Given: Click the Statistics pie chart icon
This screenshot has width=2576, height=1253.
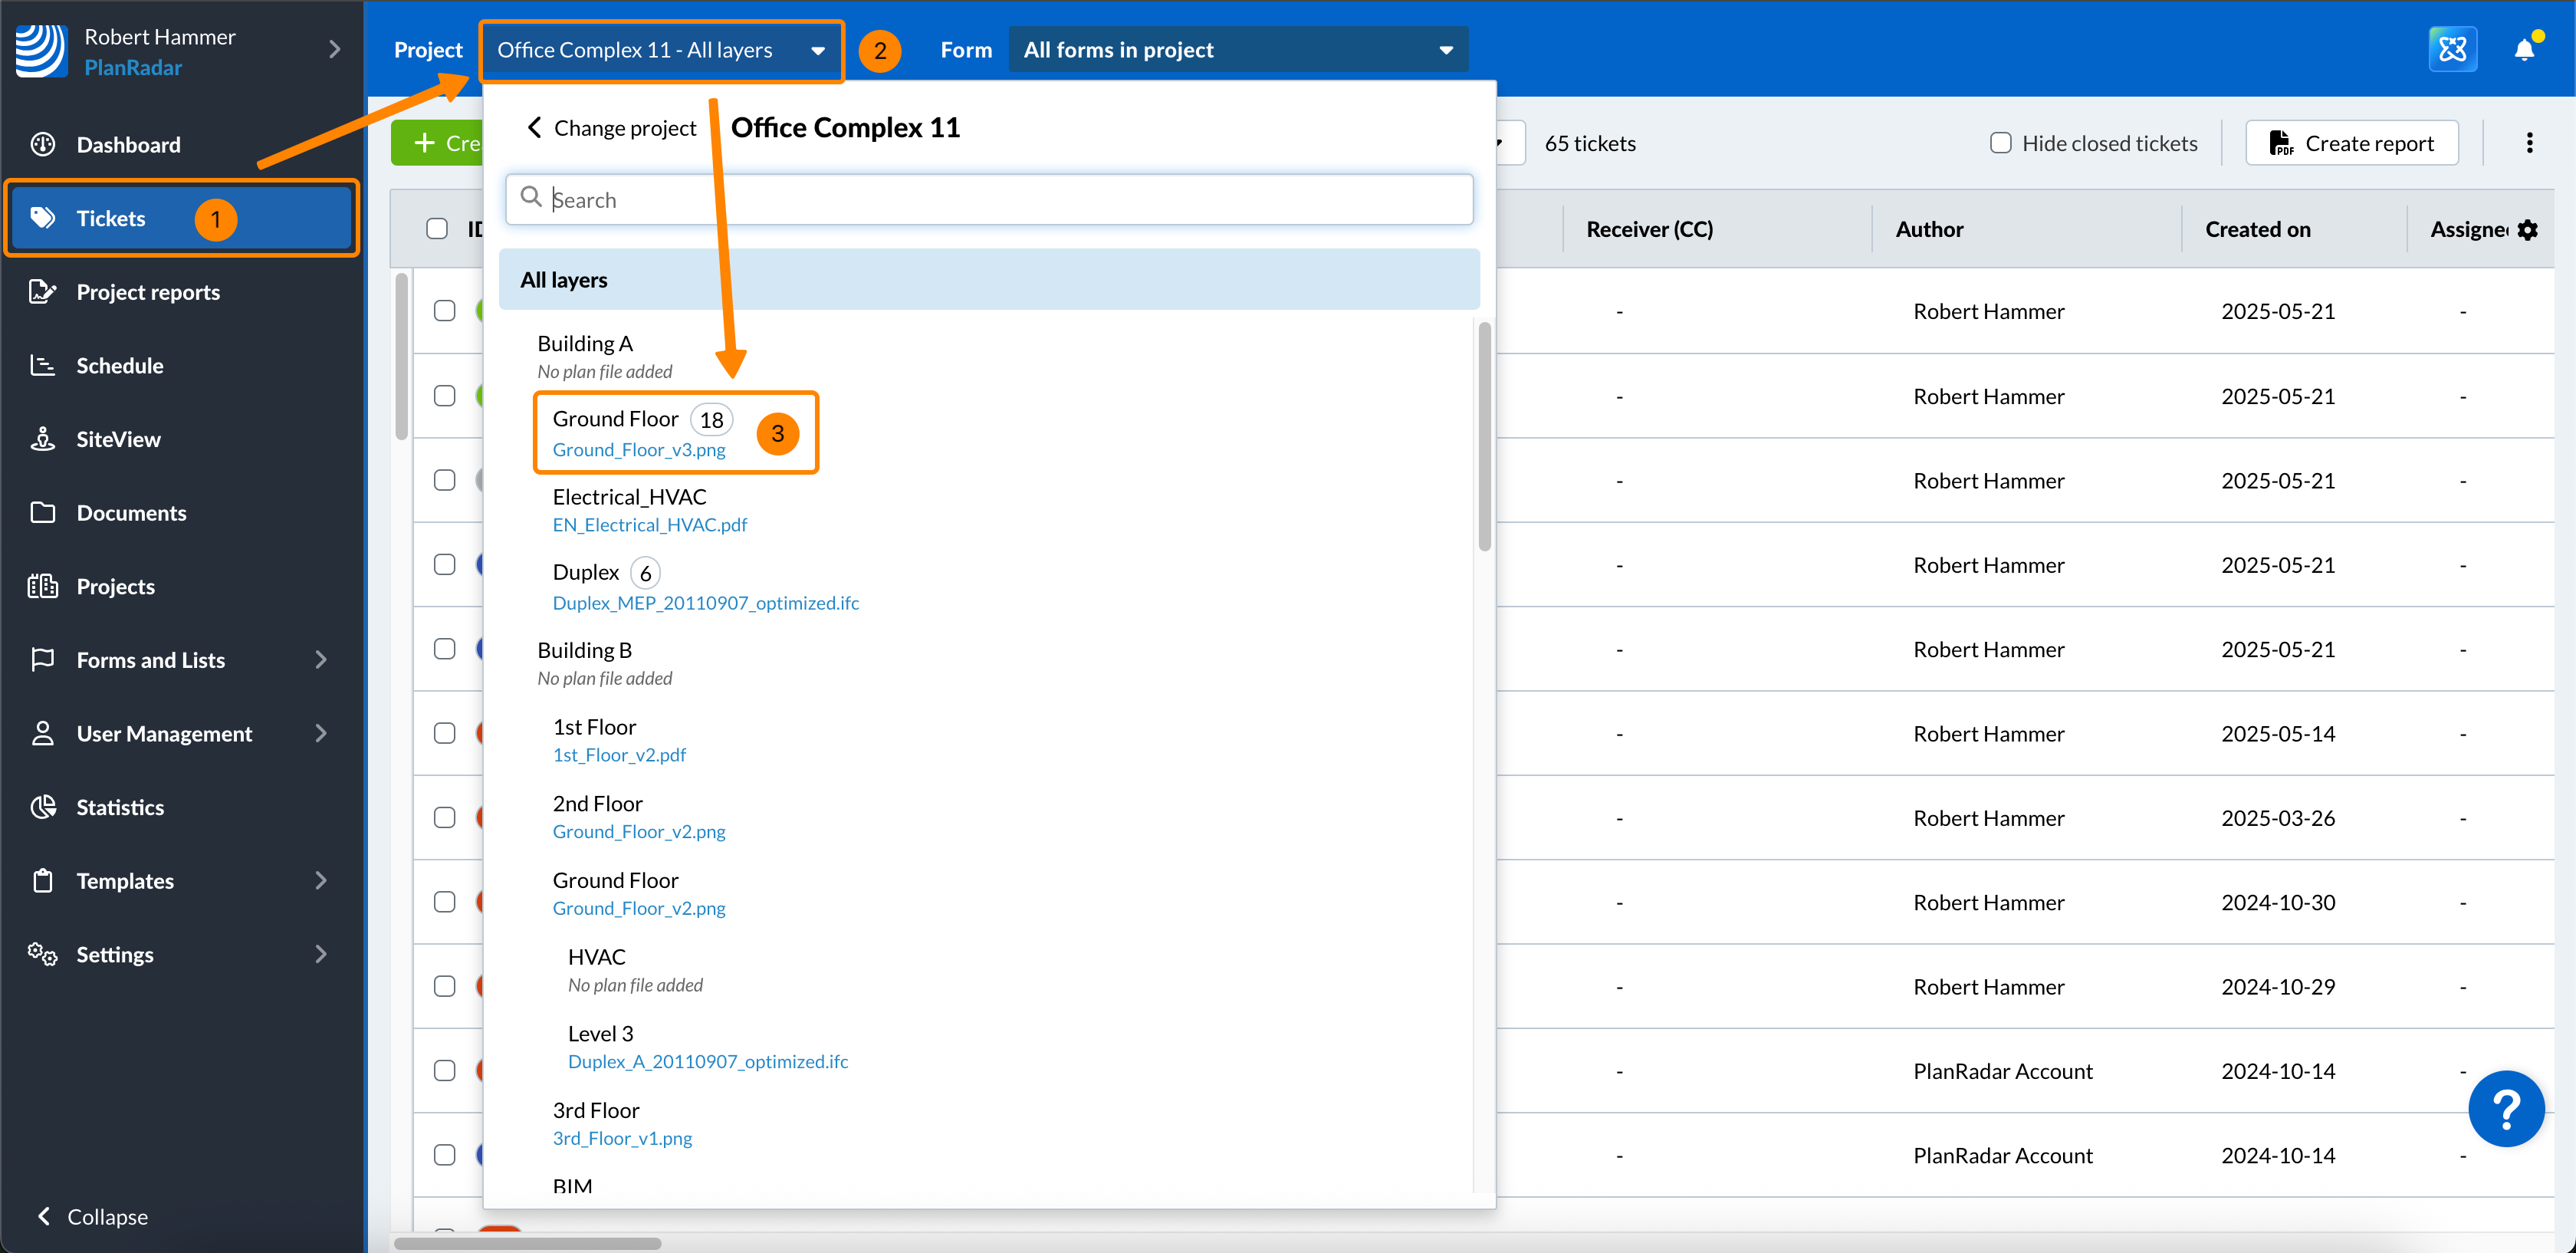Looking at the screenshot, I should pyautogui.click(x=43, y=807).
